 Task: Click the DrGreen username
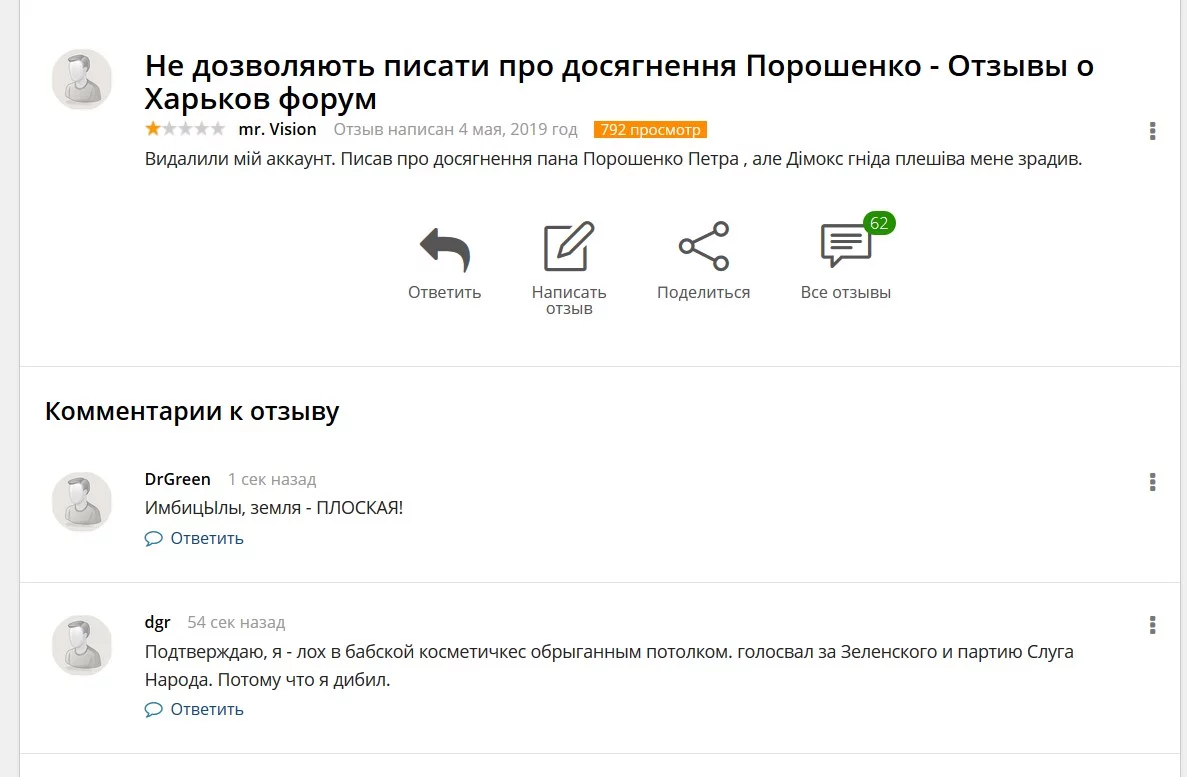[x=177, y=479]
